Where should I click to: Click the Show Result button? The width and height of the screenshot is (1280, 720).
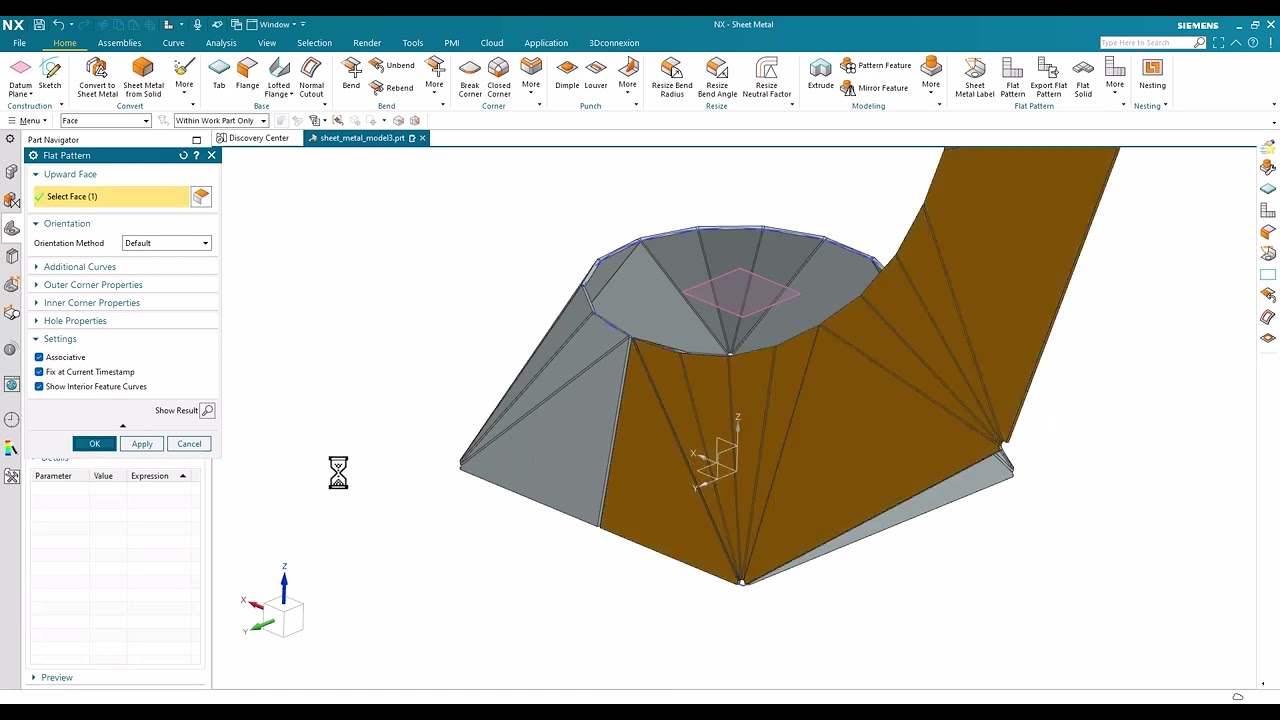click(207, 411)
